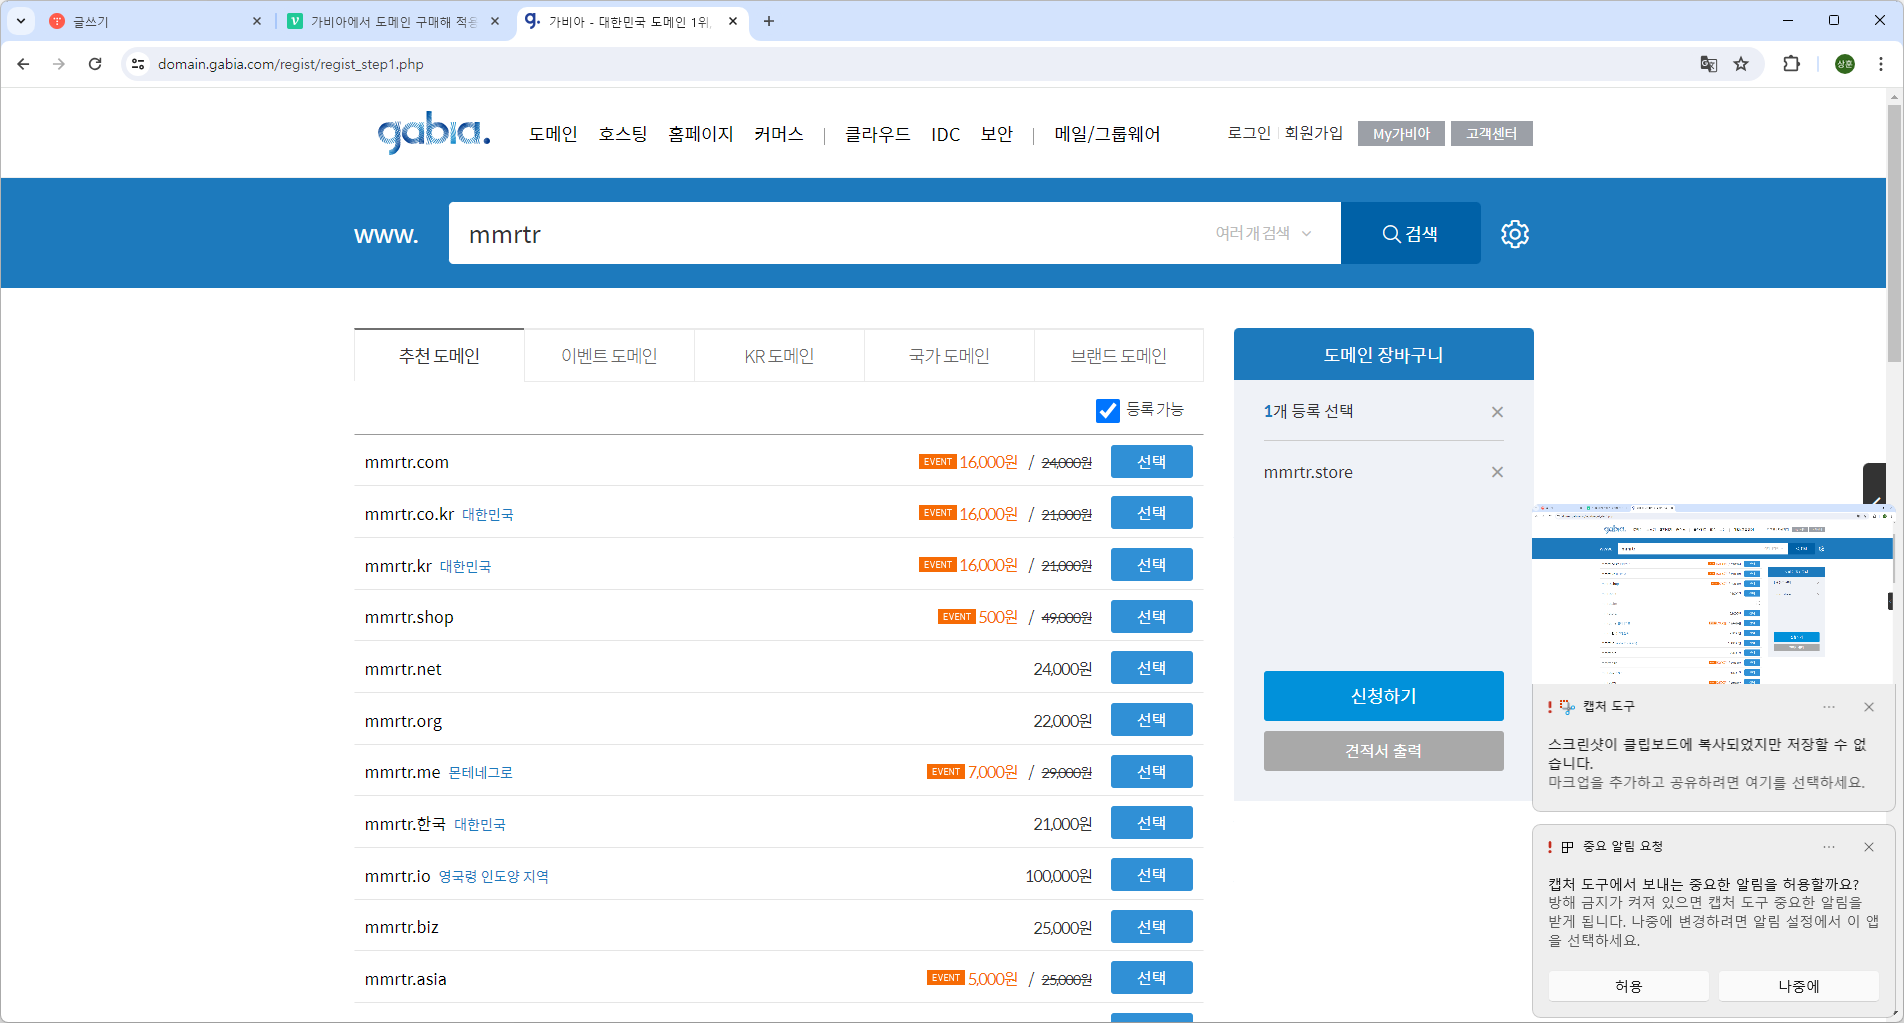The image size is (1904, 1023).
Task: Close the 가비아에서 도메인 구매해 tab
Action: tap(495, 21)
